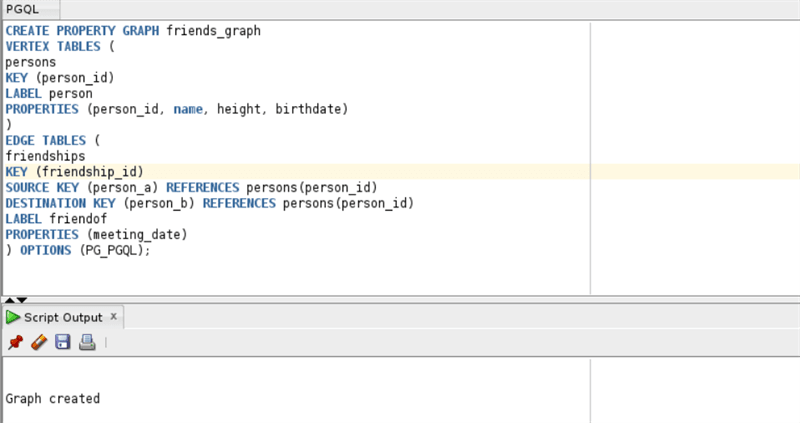The image size is (800, 423).
Task: Switch to the PGQL tab
Action: point(22,9)
